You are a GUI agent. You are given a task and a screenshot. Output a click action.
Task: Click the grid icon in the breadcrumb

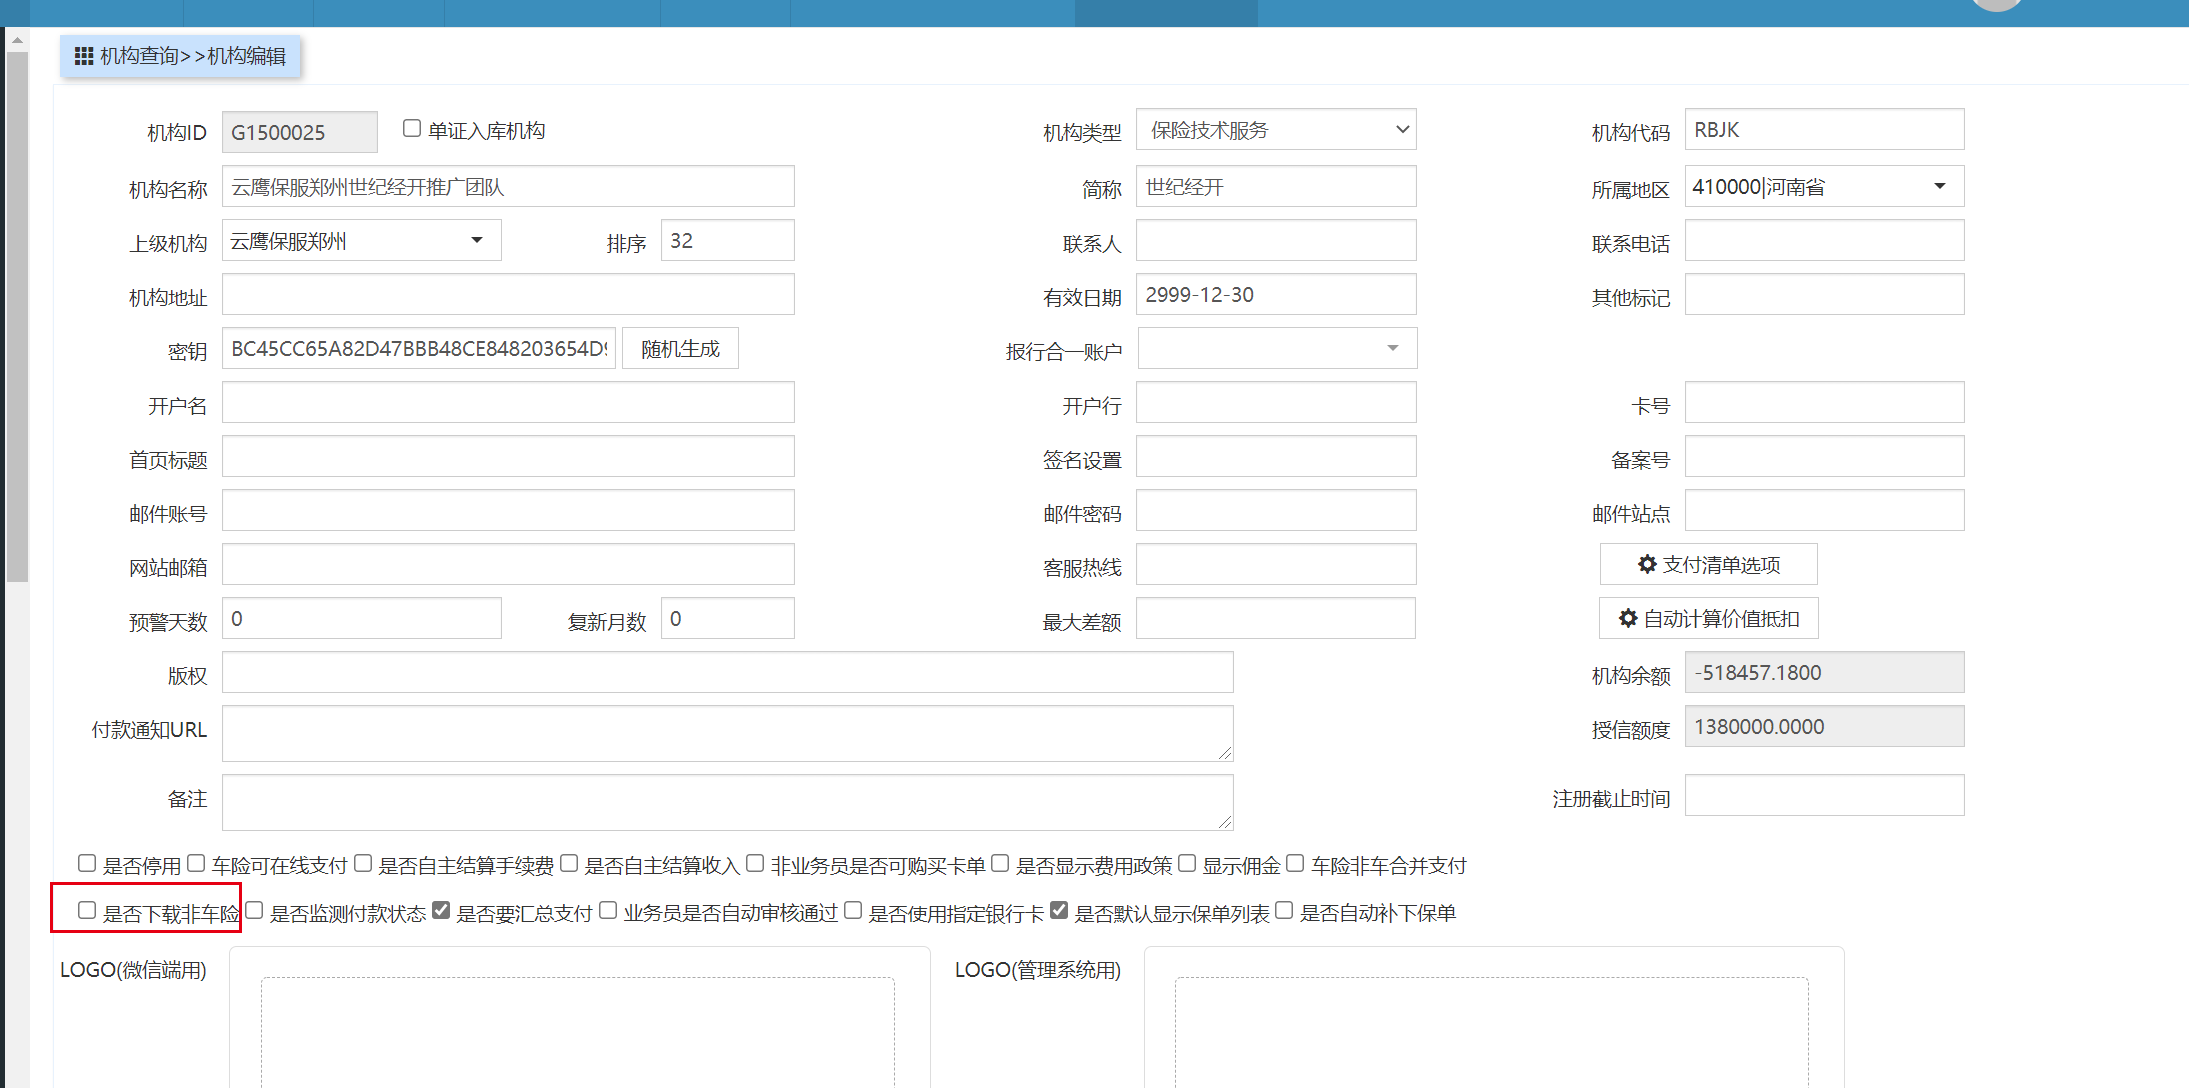pos(84,56)
